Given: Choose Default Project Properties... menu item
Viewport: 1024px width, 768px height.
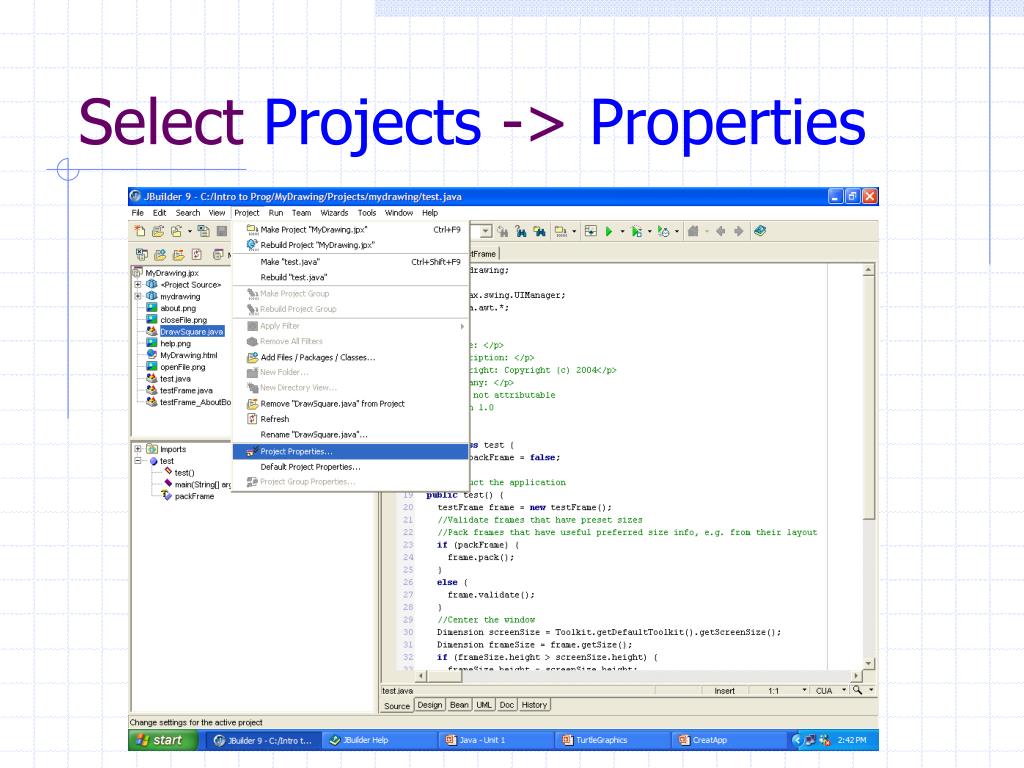Looking at the screenshot, I should tap(351, 467).
